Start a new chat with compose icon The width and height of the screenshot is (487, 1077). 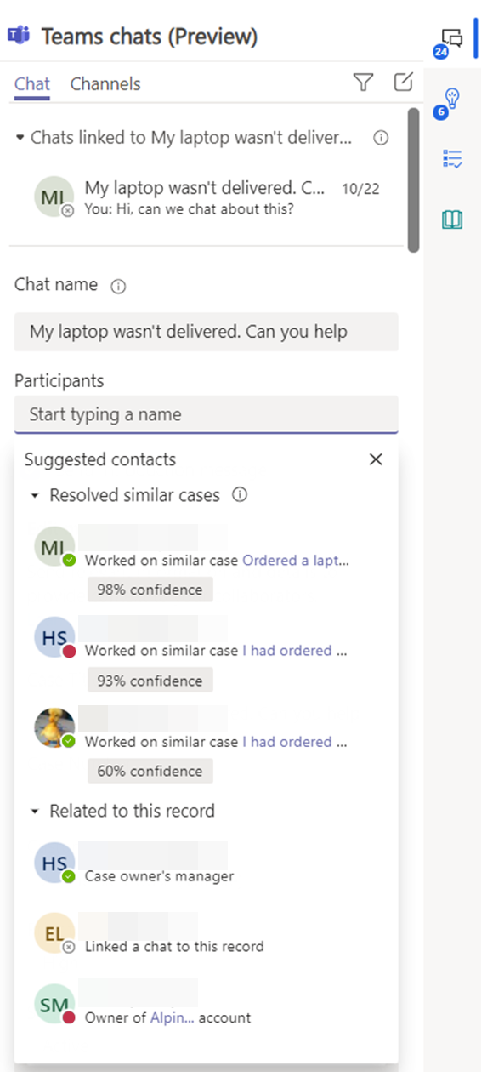tap(403, 82)
